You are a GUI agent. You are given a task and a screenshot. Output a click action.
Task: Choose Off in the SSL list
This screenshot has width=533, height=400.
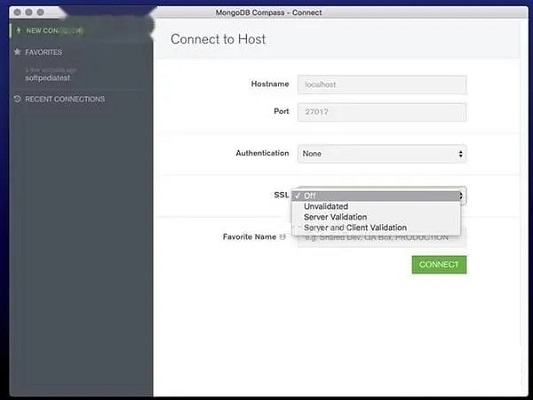coord(376,196)
